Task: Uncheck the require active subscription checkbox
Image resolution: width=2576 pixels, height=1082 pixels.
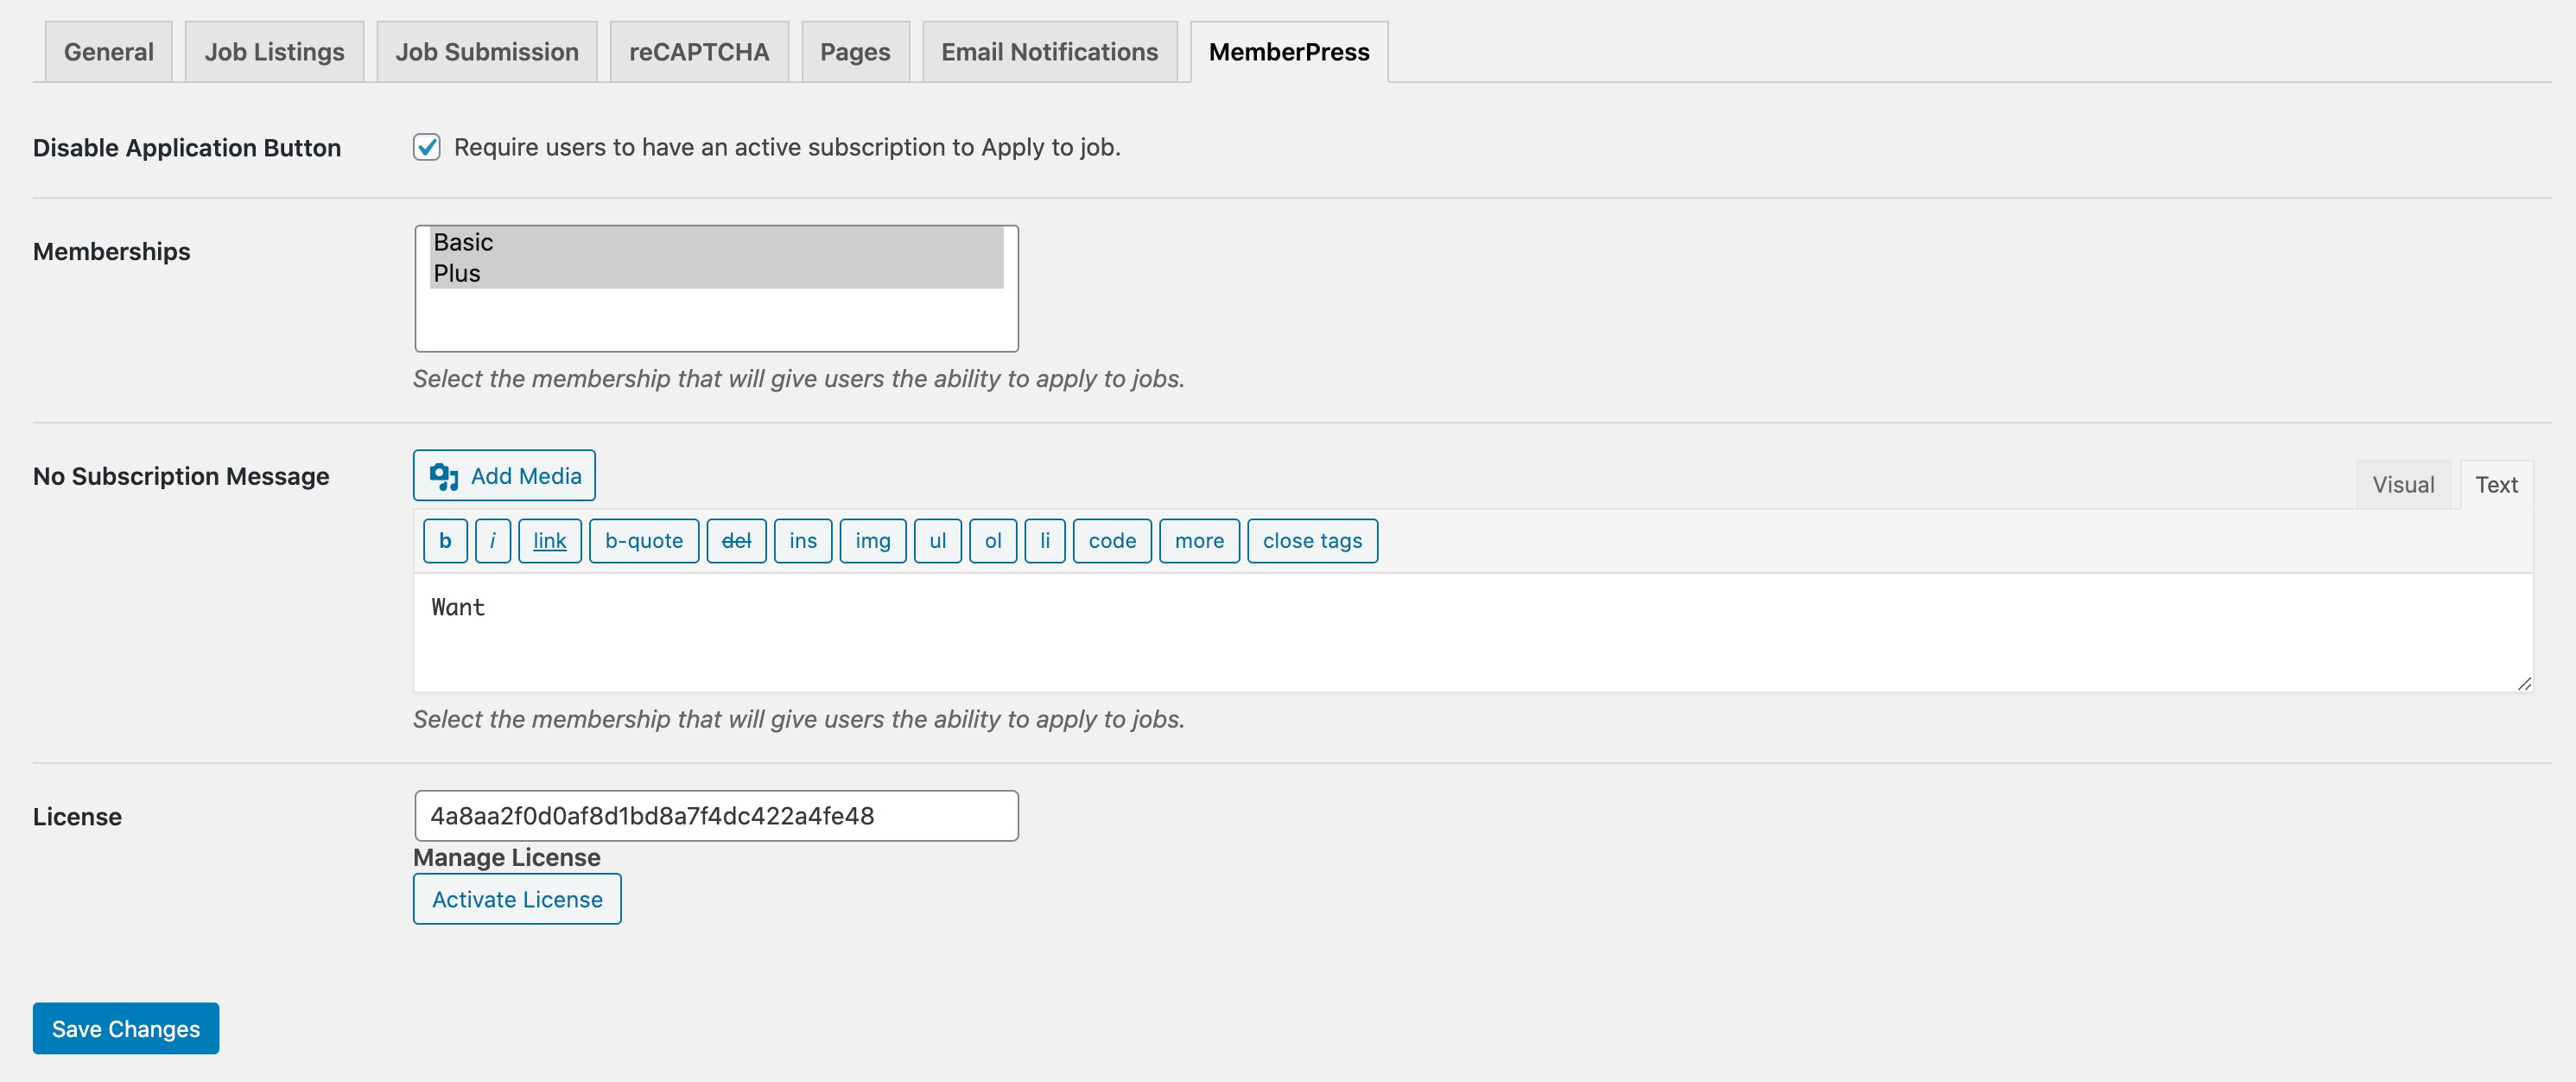Action: [x=427, y=147]
